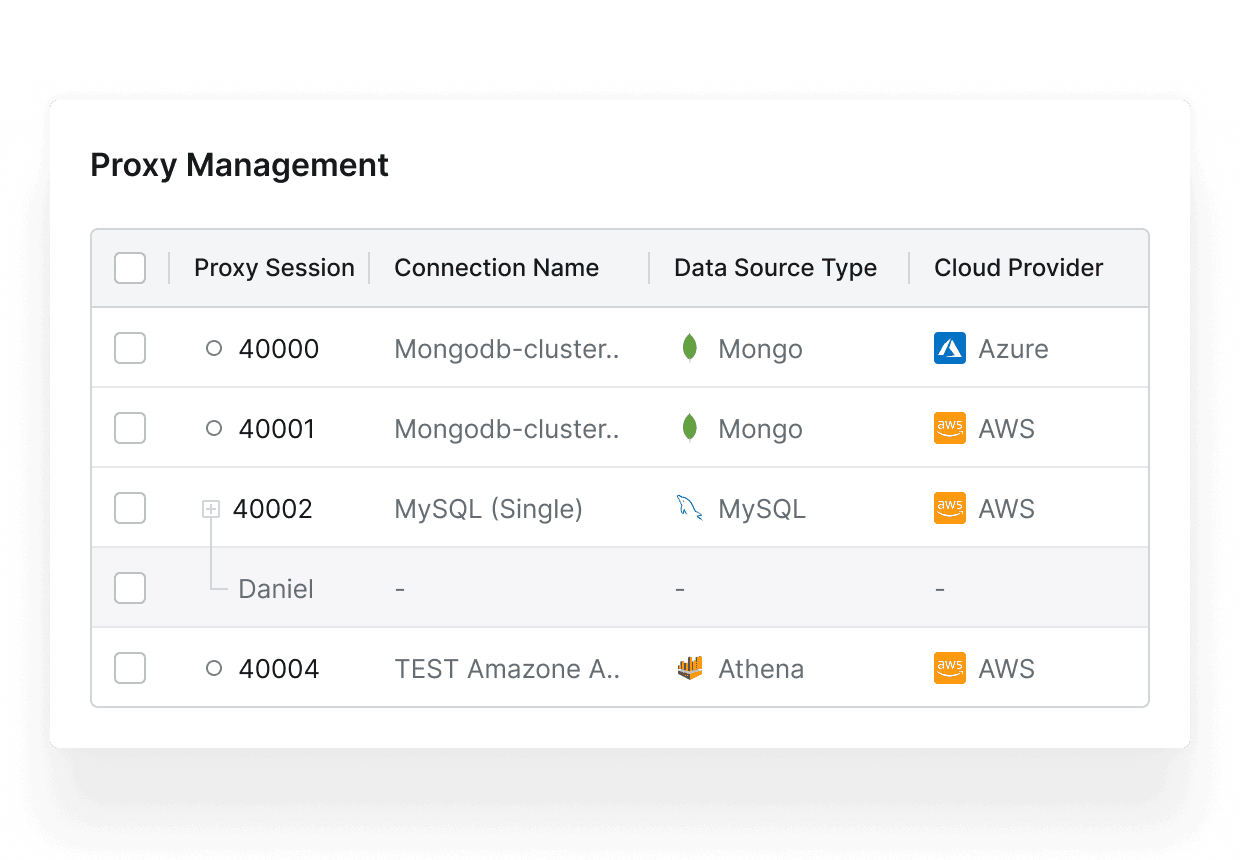Click the MySQL dolphin icon

coord(689,508)
